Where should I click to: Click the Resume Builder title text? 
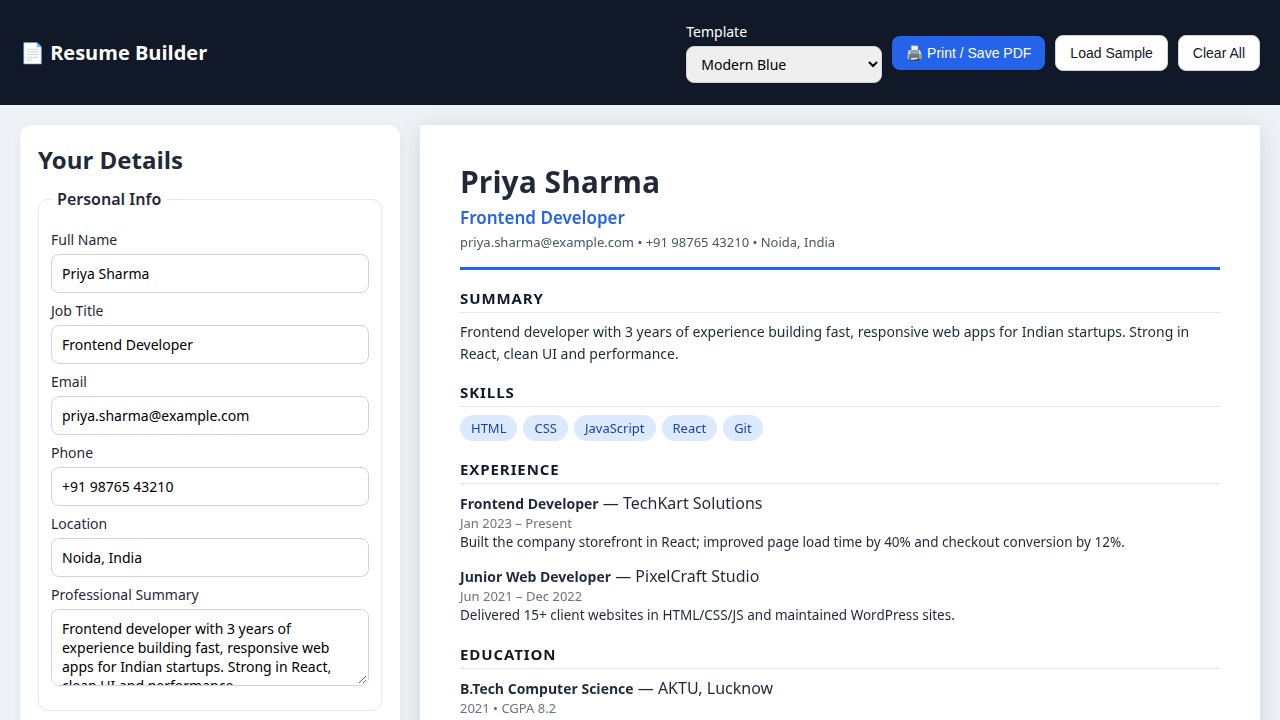click(129, 53)
